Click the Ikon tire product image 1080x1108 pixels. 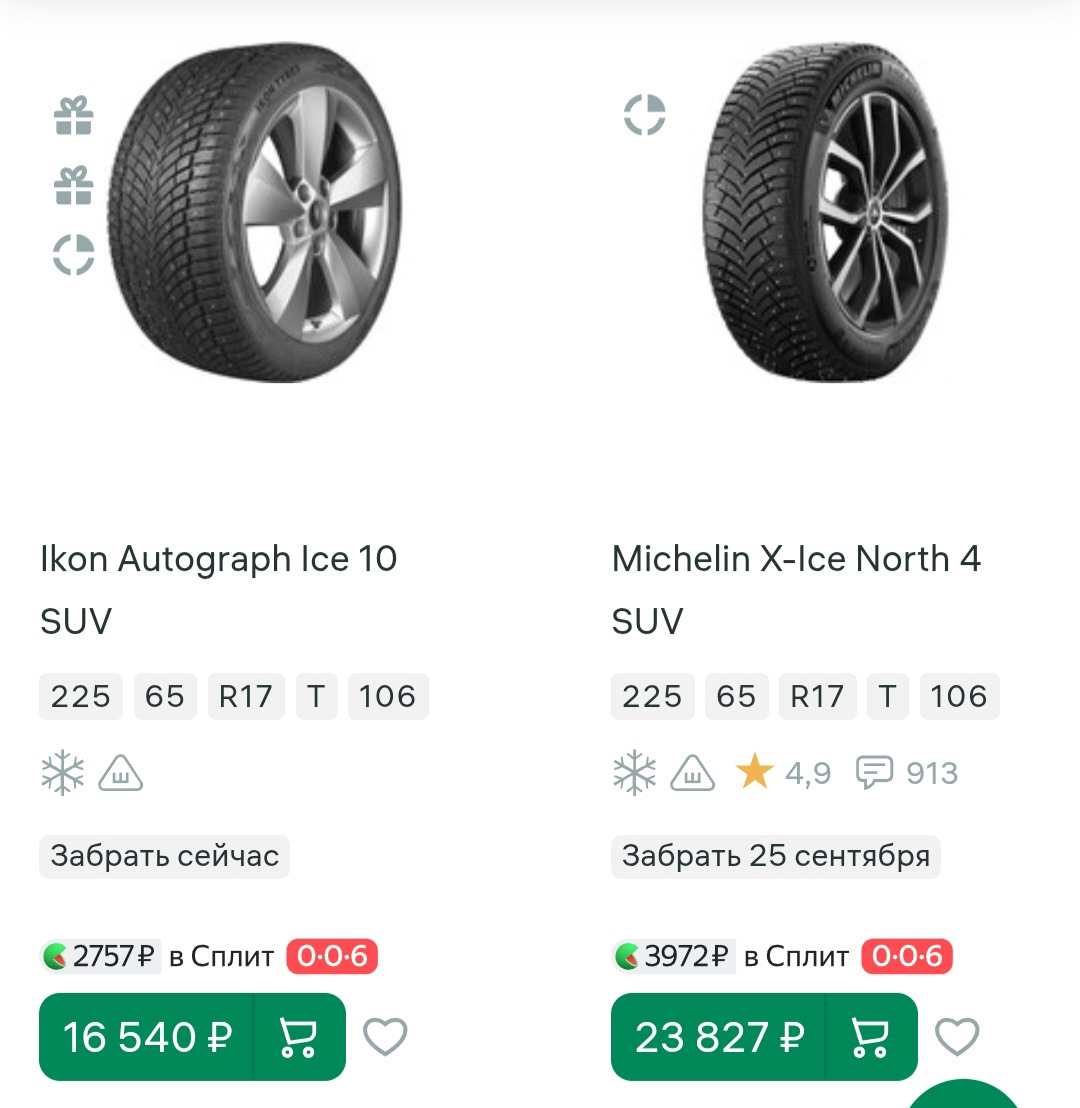(x=255, y=212)
